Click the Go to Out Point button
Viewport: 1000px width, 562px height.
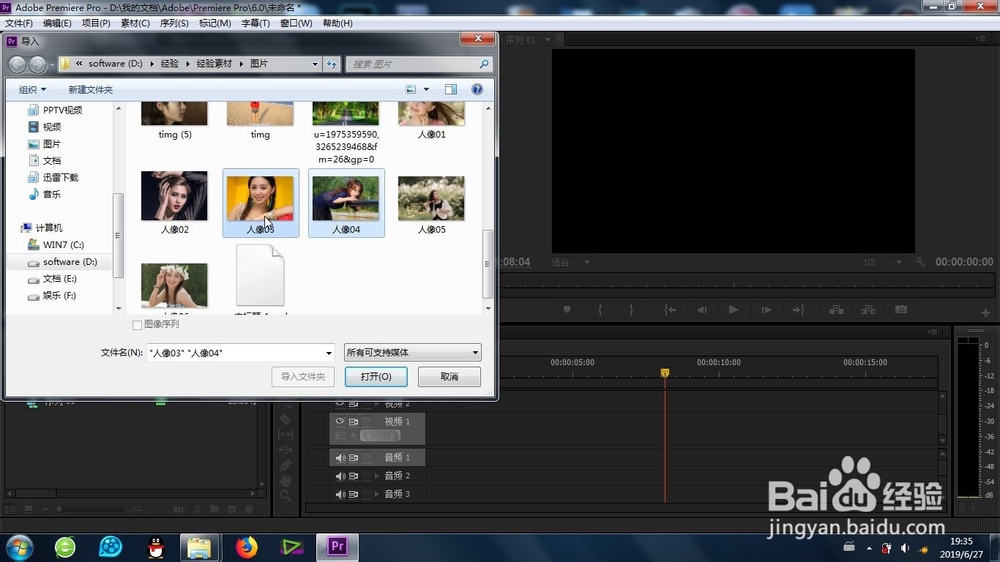coord(798,310)
